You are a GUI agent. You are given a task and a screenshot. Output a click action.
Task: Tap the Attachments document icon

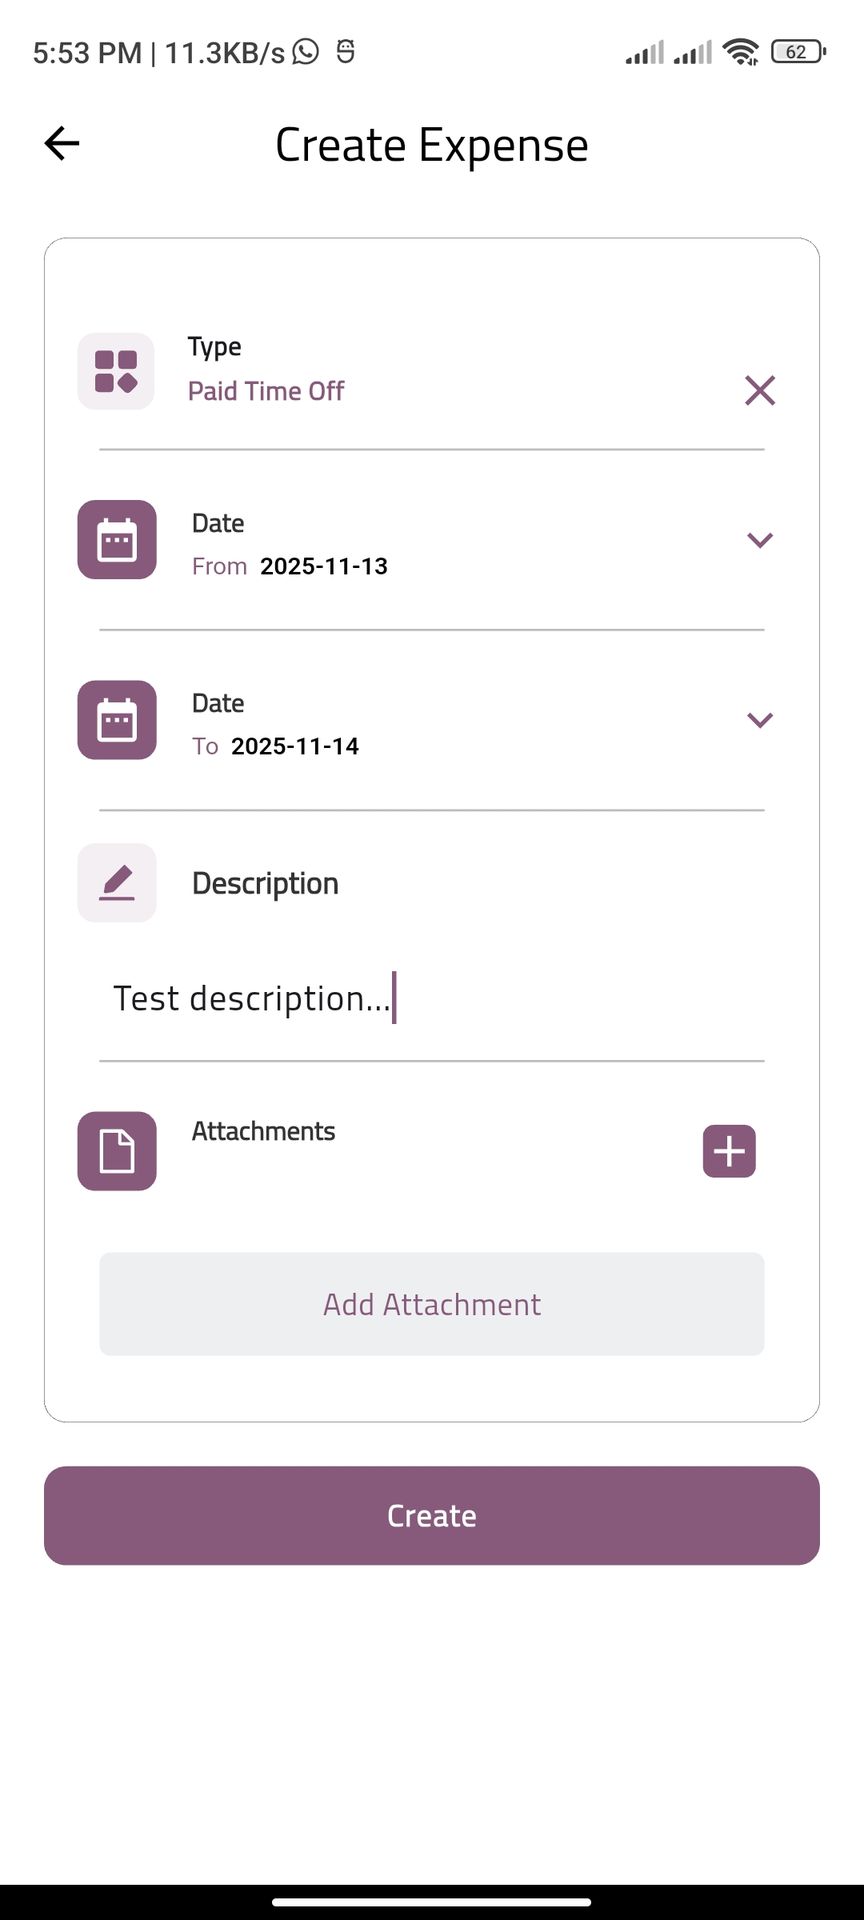117,1151
